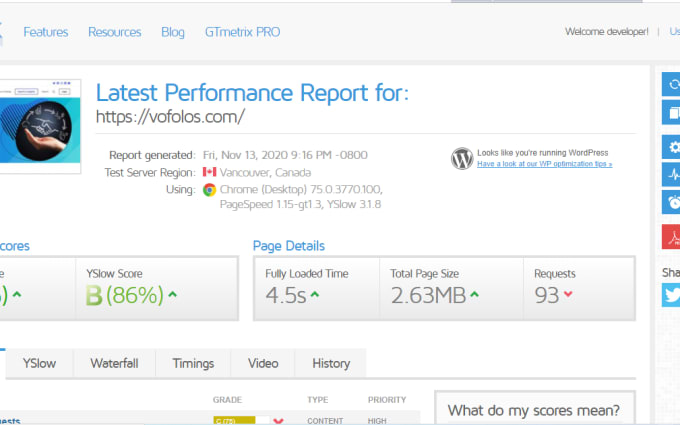Click the PRIORITY column header
Image resolution: width=680 pixels, height=425 pixels.
pos(387,400)
